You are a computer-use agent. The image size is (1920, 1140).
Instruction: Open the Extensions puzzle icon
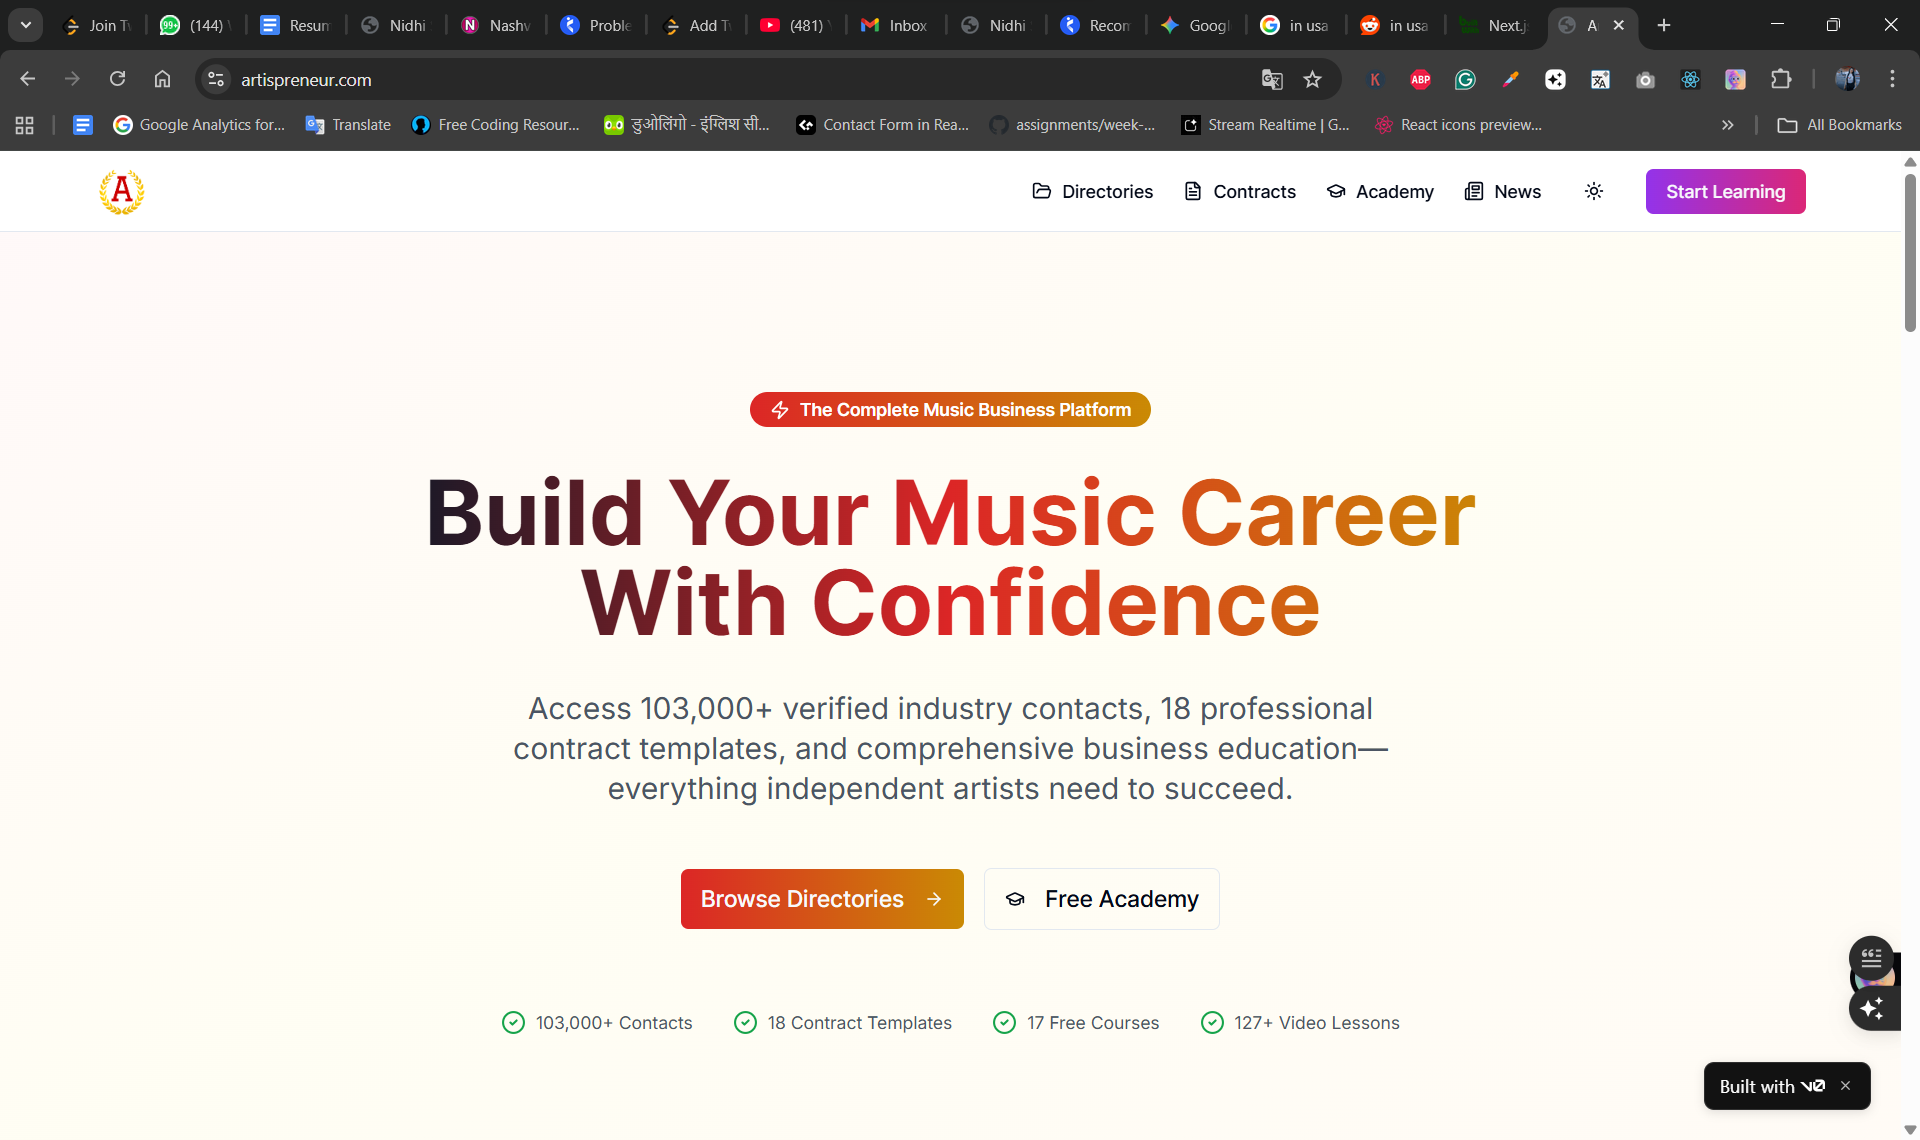[1781, 80]
